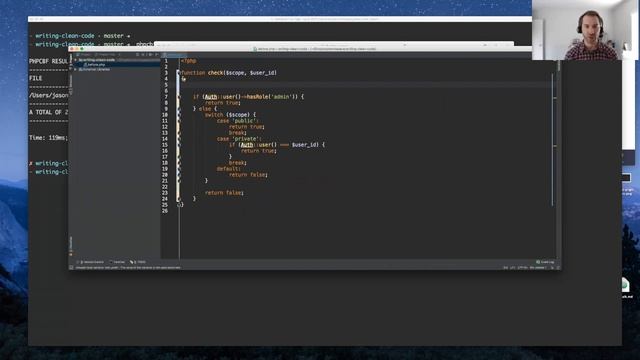Fold the if block at line 7
640x360 pixels.
(x=178, y=97)
